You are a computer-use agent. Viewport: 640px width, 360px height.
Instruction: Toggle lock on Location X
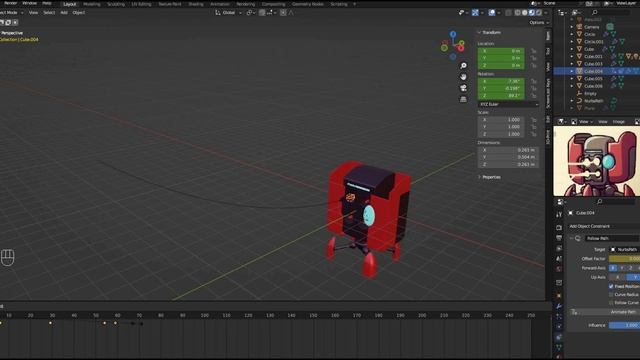[533, 51]
